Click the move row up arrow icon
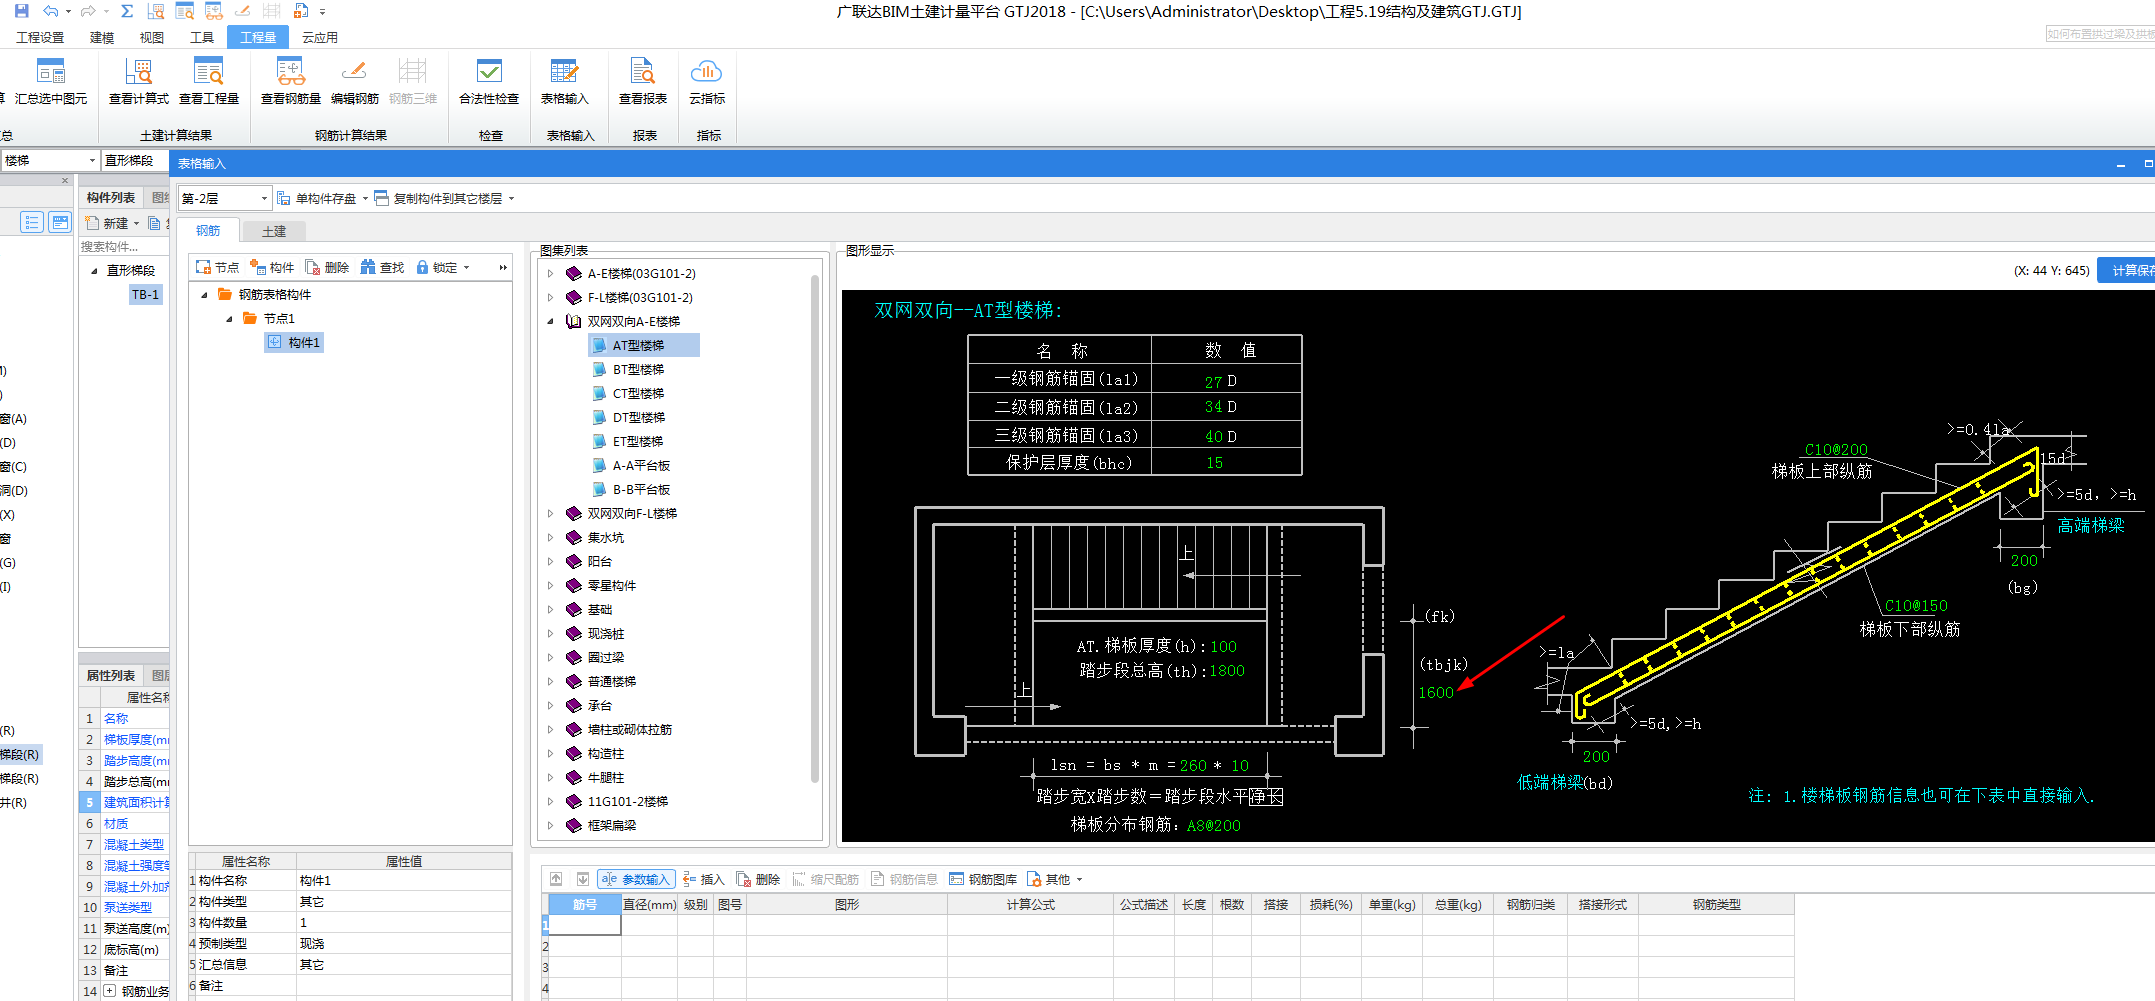Image resolution: width=2155 pixels, height=1001 pixels. [557, 879]
